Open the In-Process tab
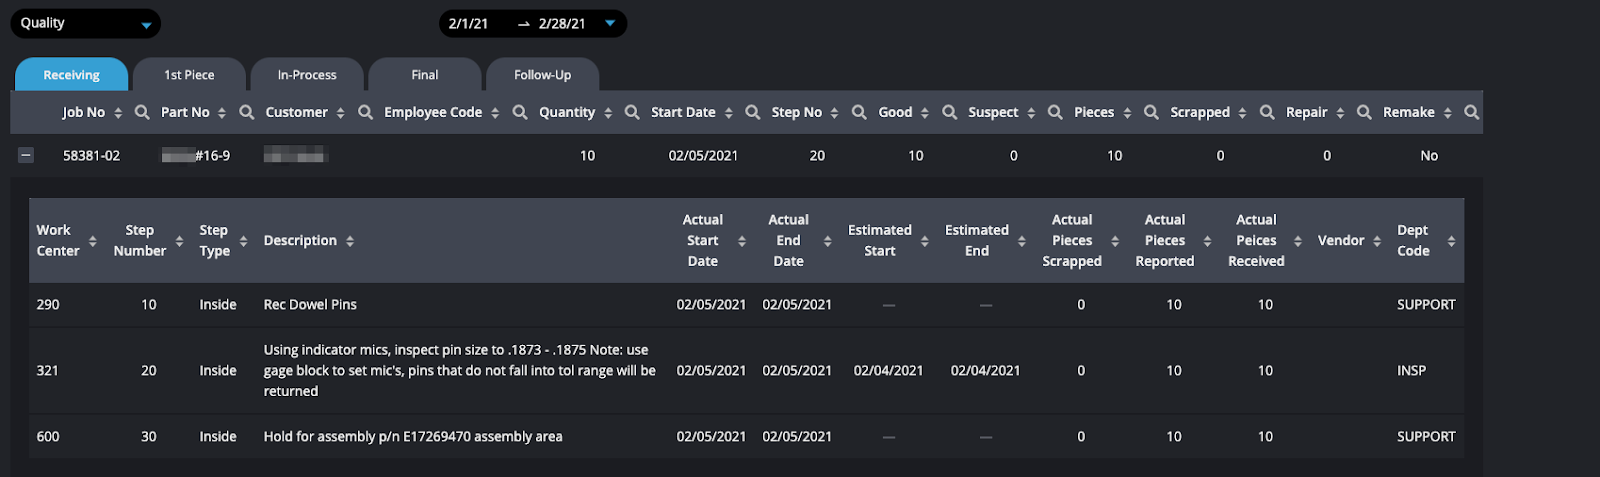This screenshot has width=1600, height=477. point(307,75)
